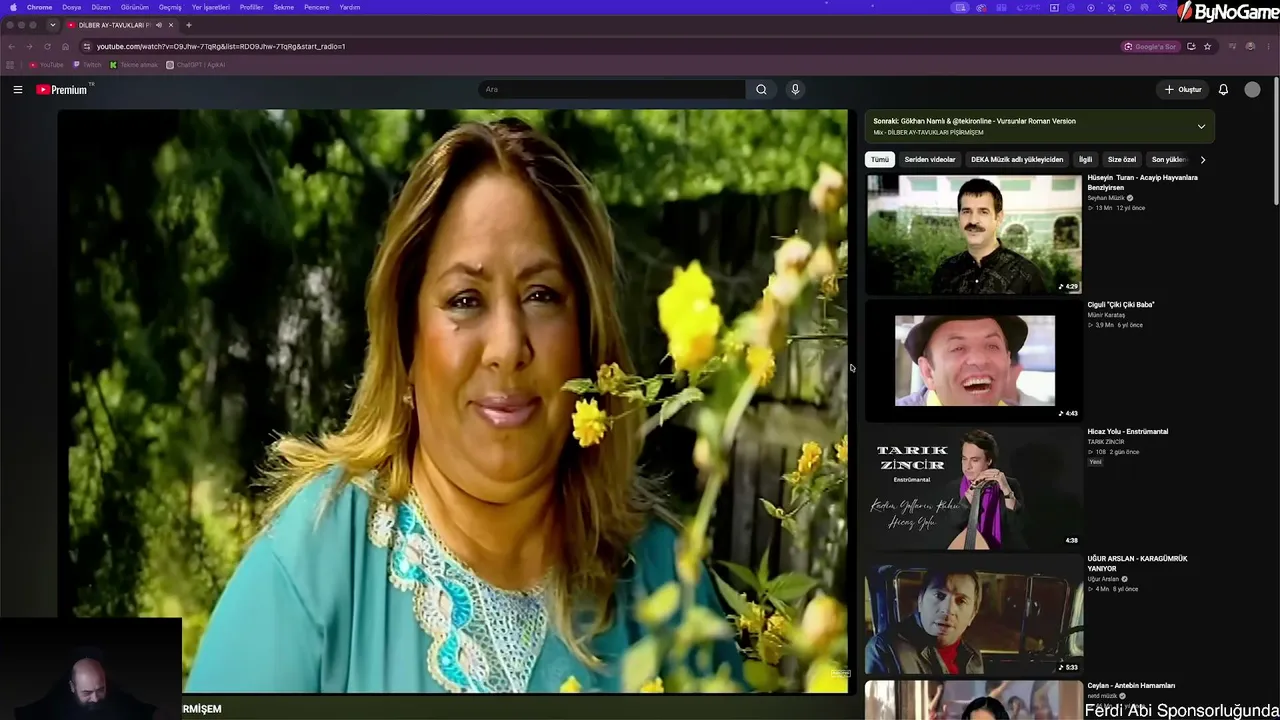The width and height of the screenshot is (1280, 720).
Task: View site information in address bar
Action: [87, 46]
